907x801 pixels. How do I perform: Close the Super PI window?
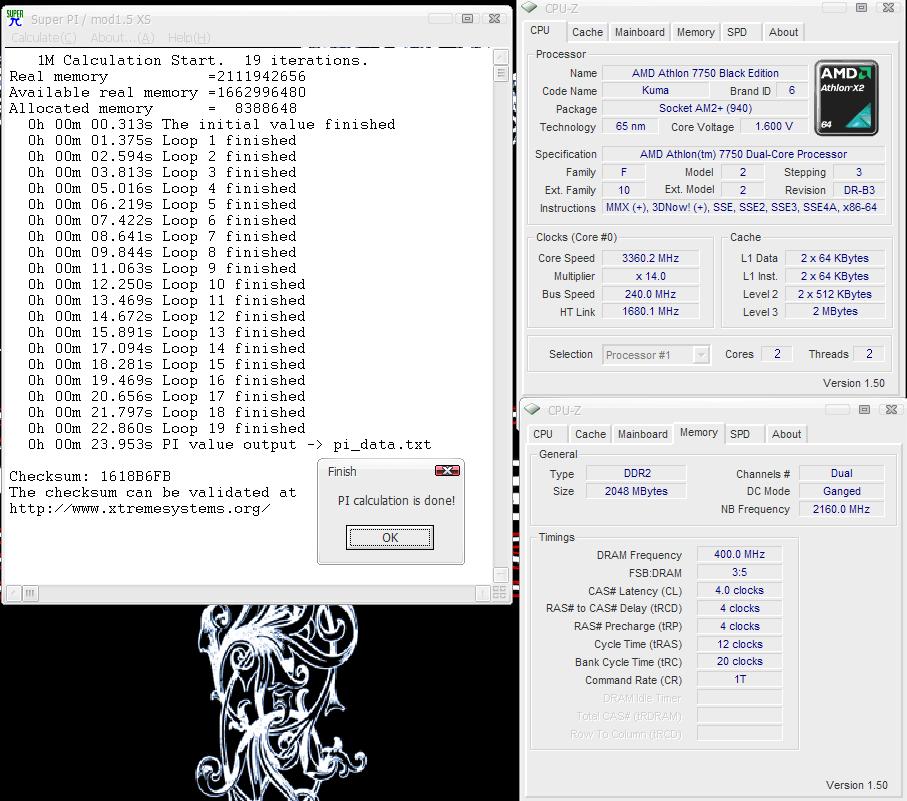coord(495,19)
